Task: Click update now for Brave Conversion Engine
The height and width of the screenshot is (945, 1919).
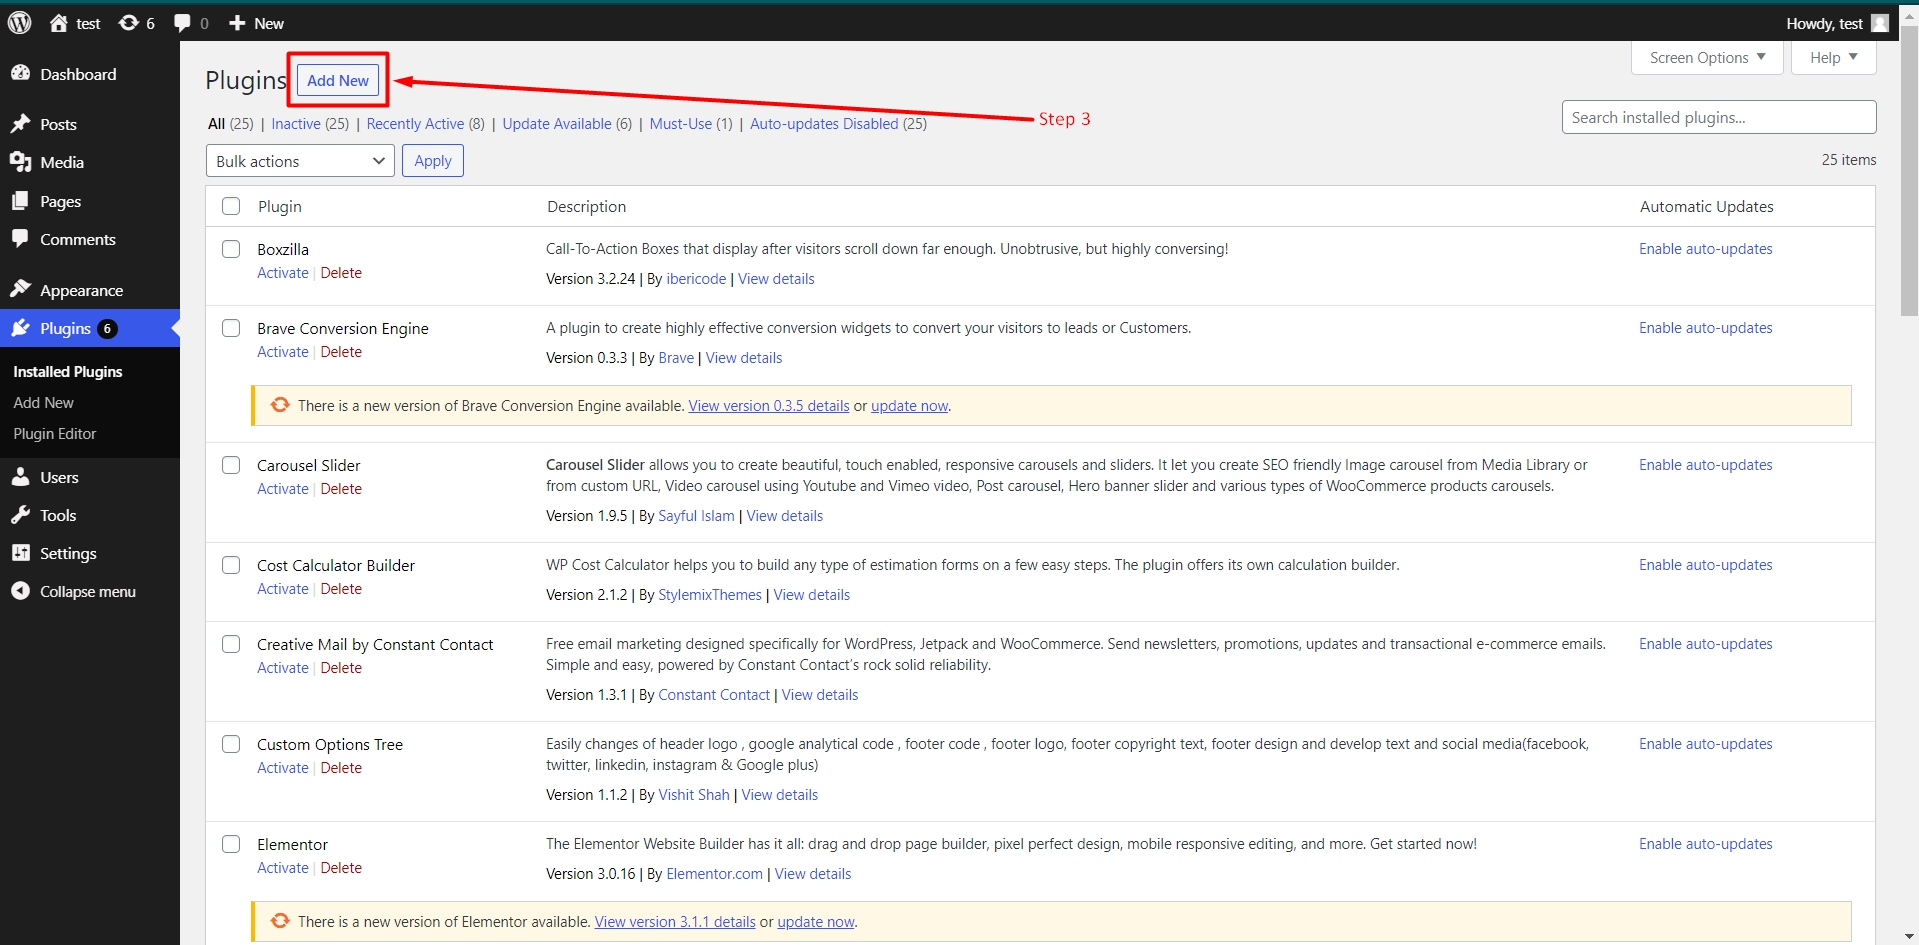Action: click(x=909, y=406)
